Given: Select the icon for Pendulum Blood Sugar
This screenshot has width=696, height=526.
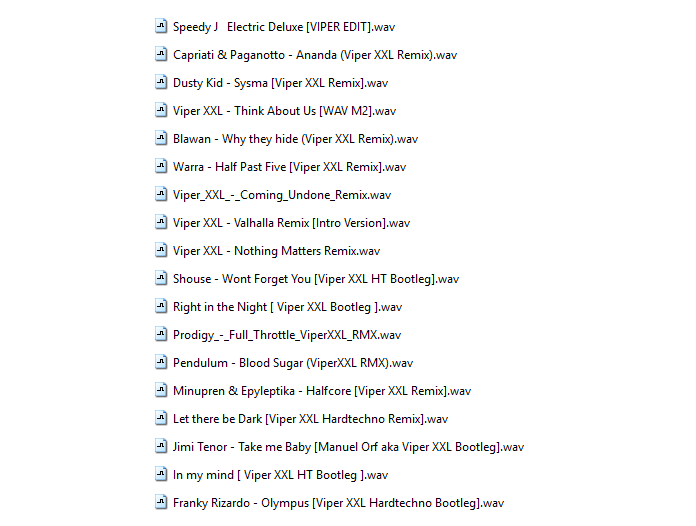Looking at the screenshot, I should [x=161, y=361].
